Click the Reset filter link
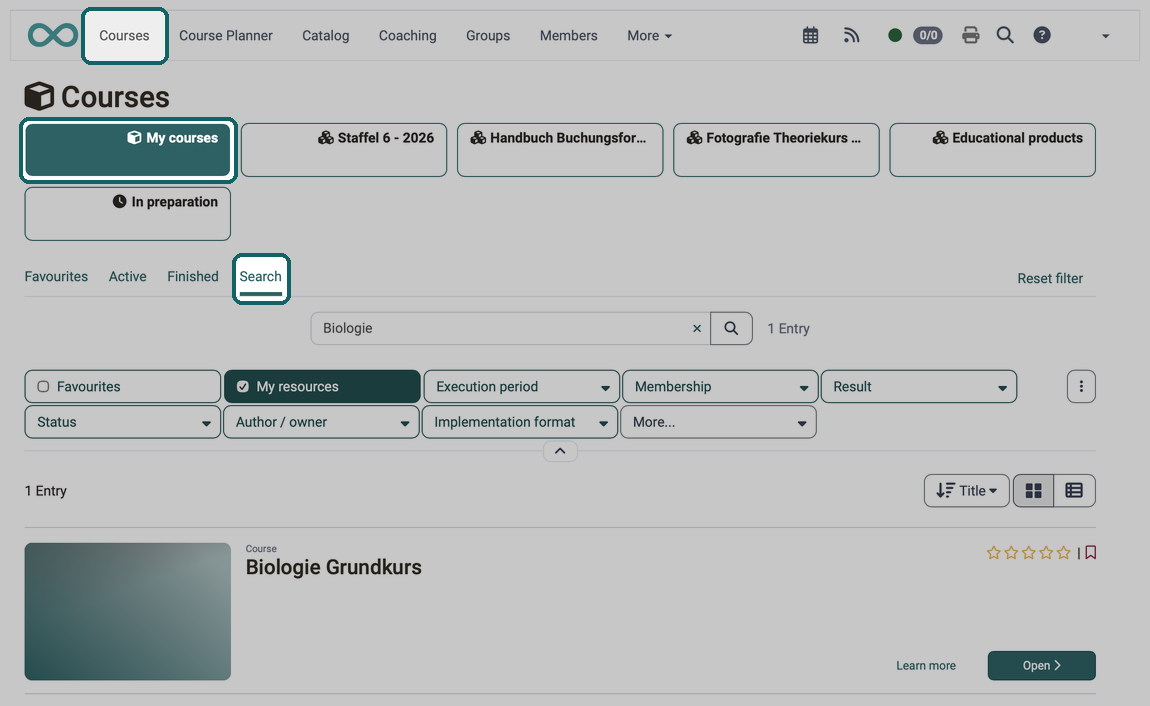The width and height of the screenshot is (1150, 706). click(x=1050, y=279)
